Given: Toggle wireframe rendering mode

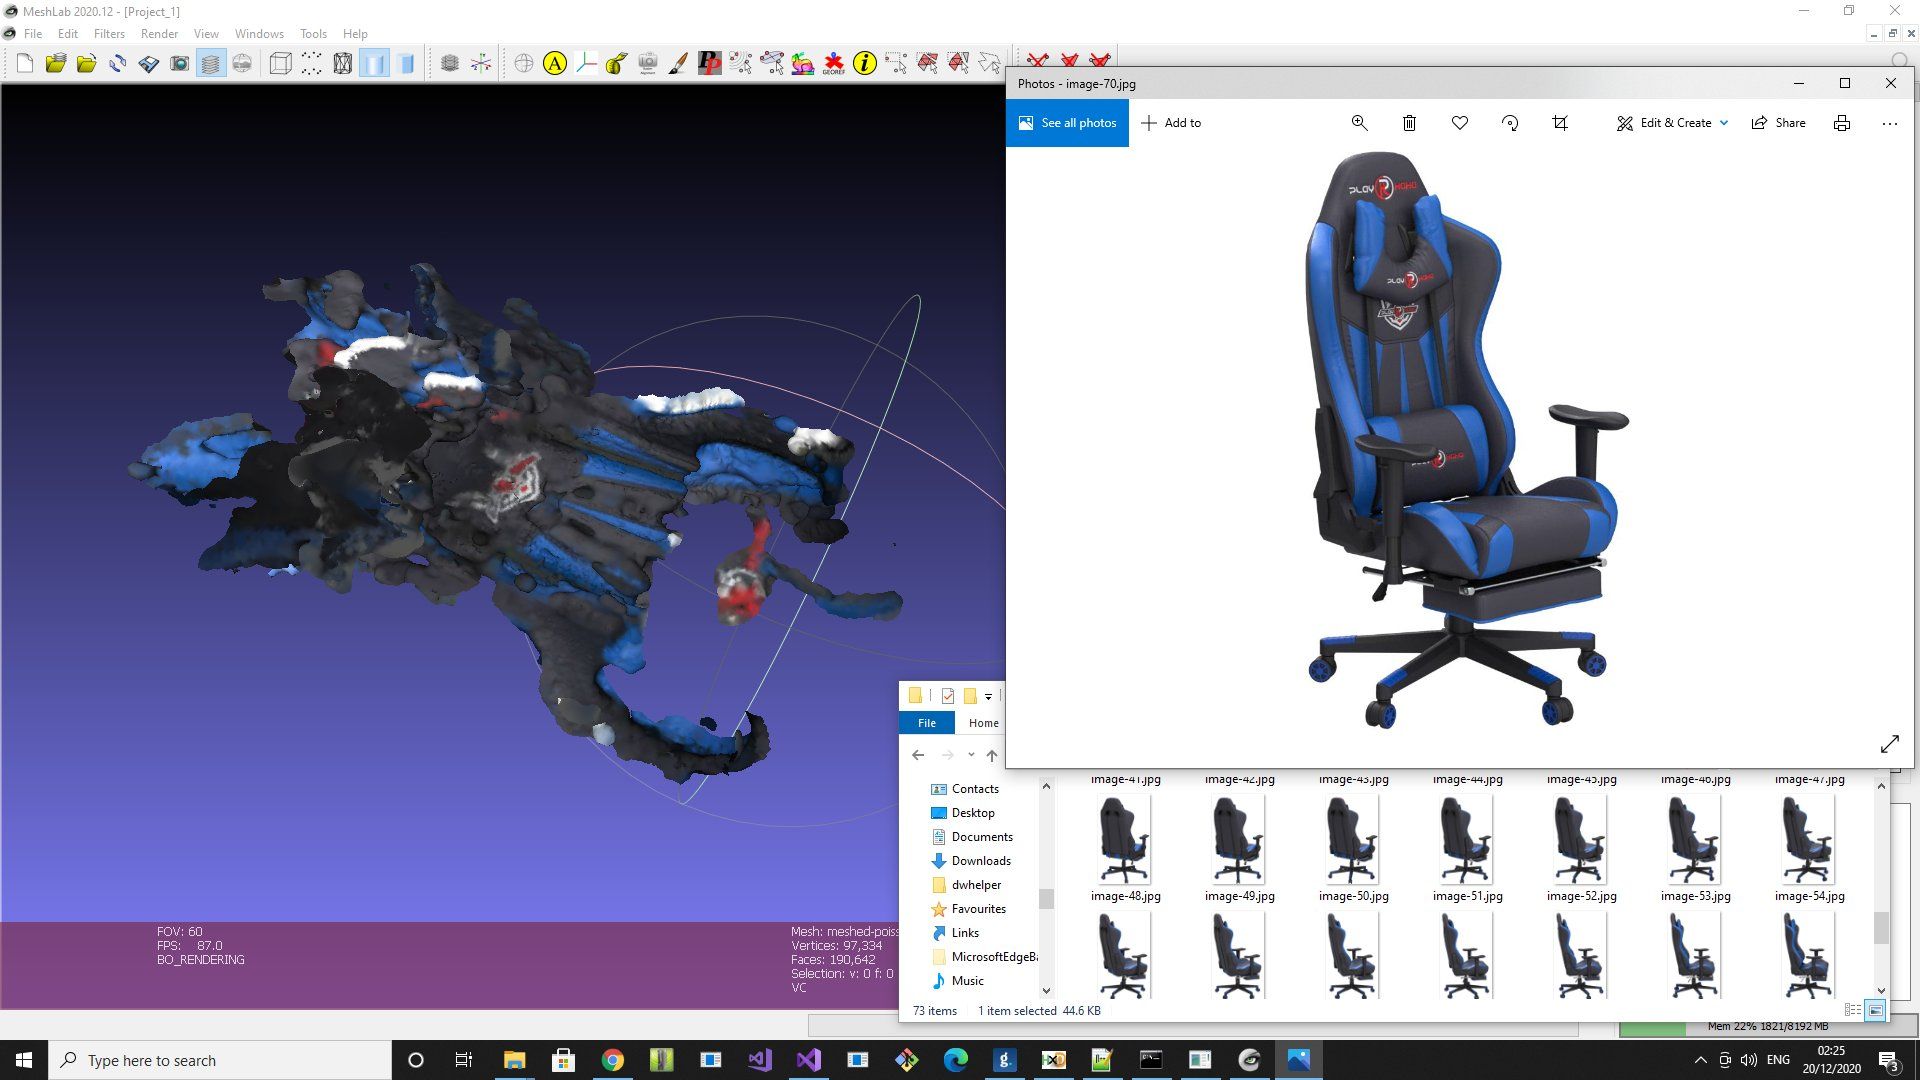Looking at the screenshot, I should [341, 62].
